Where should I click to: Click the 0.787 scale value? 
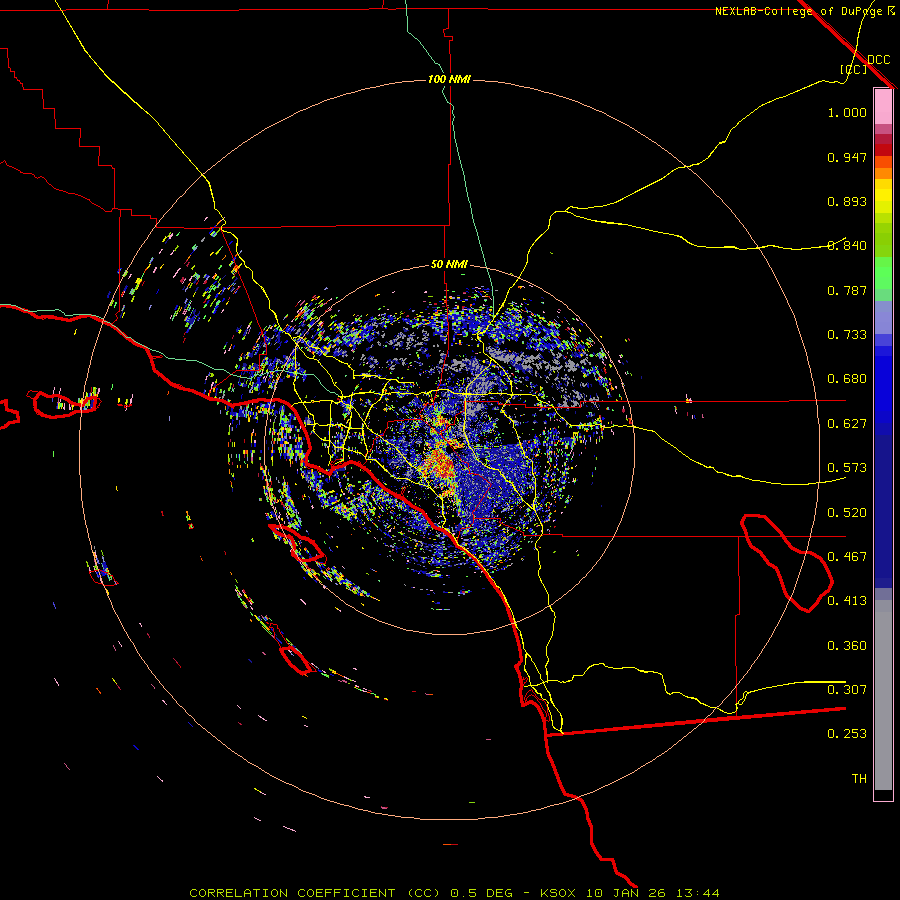tap(847, 290)
